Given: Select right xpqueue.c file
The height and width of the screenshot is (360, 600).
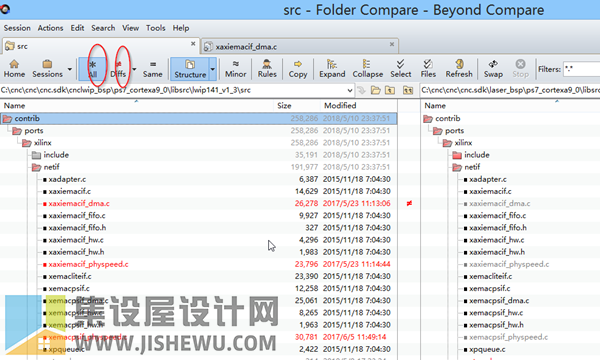Looking at the screenshot, I should tap(487, 349).
